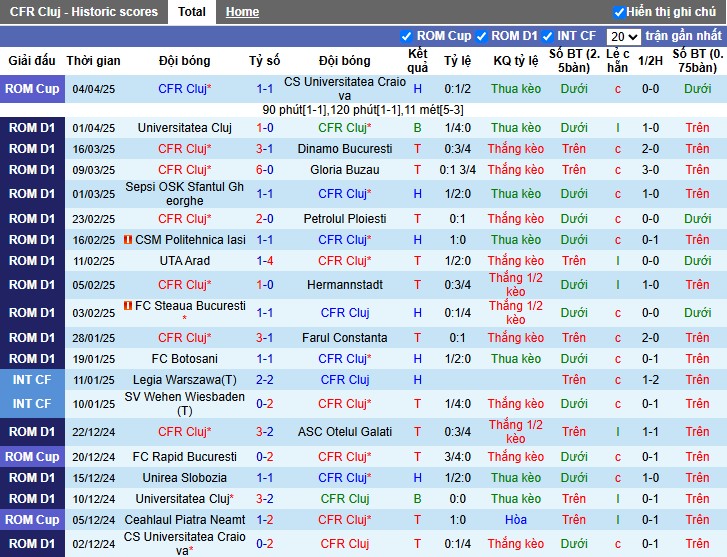Uncheck the ROM D1 filter checkbox
The width and height of the screenshot is (727, 557).
[481, 36]
